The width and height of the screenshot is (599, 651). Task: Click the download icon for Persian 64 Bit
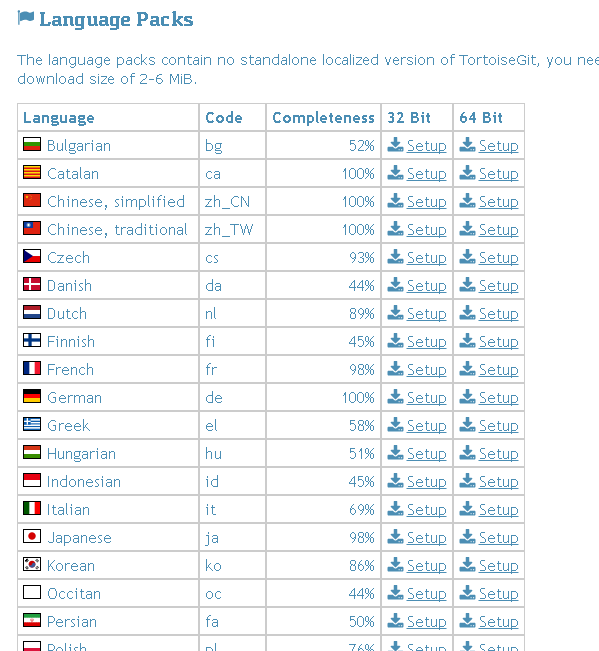pos(467,620)
